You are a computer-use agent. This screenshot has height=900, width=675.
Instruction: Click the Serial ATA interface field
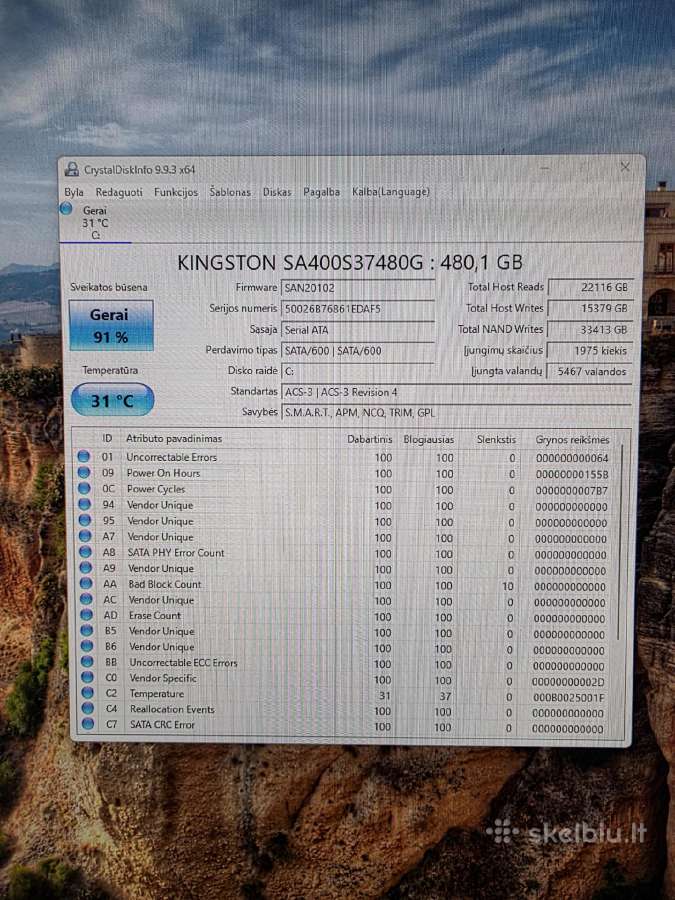(x=358, y=330)
